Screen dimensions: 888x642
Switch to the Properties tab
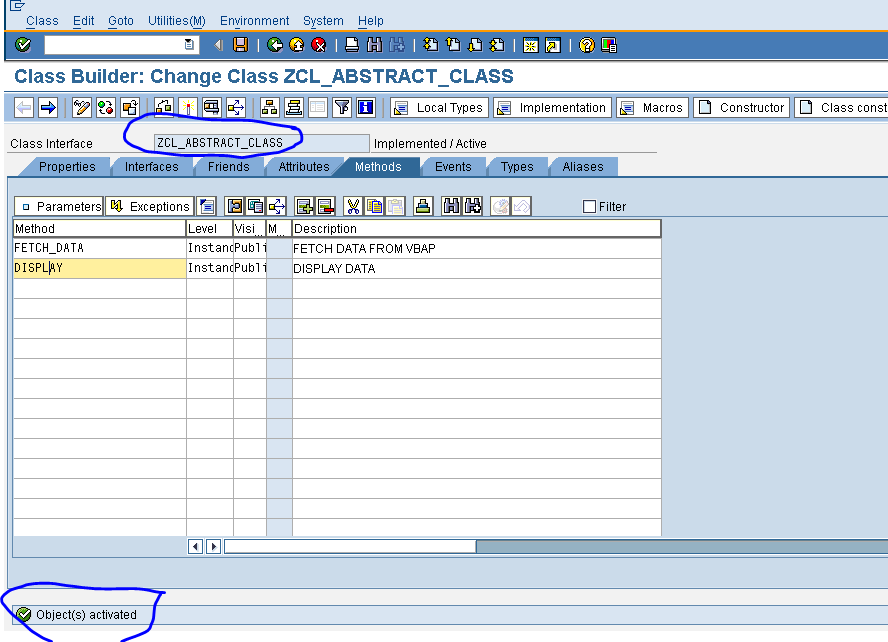pos(67,166)
